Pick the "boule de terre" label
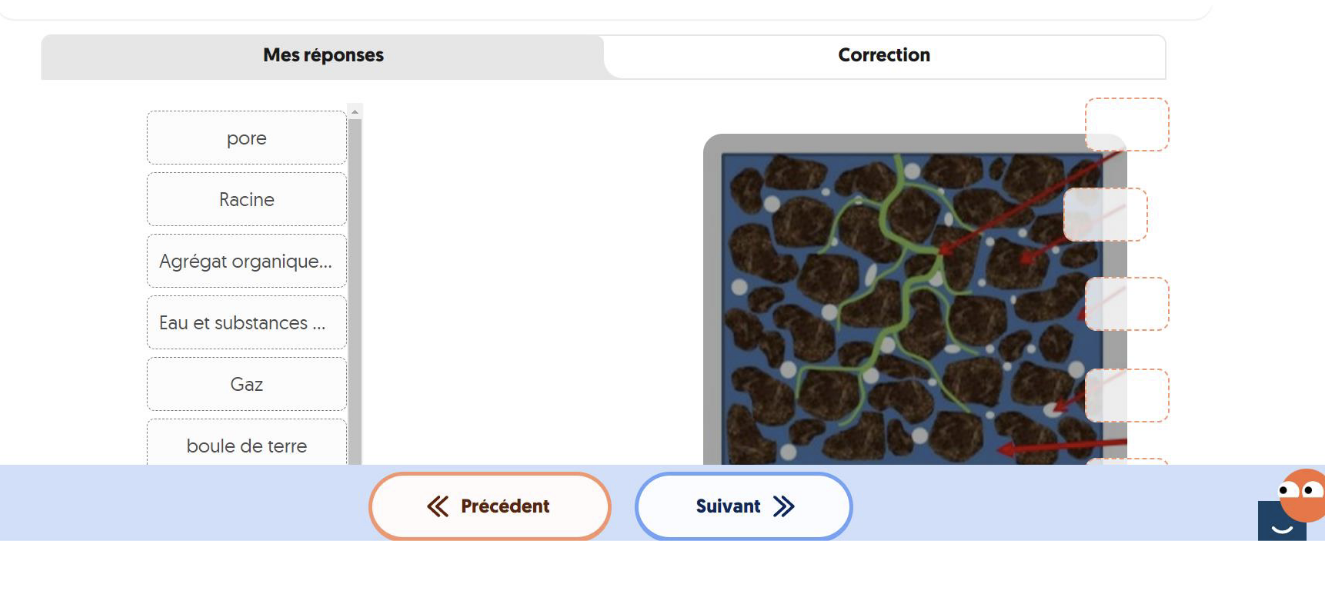1344x594 pixels. pyautogui.click(x=247, y=445)
